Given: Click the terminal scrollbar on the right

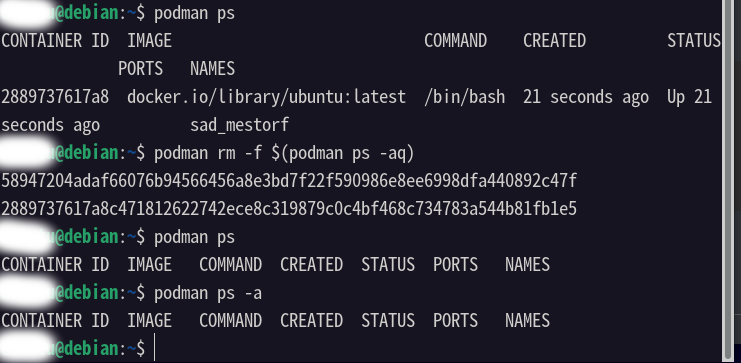Looking at the screenshot, I should point(728,180).
